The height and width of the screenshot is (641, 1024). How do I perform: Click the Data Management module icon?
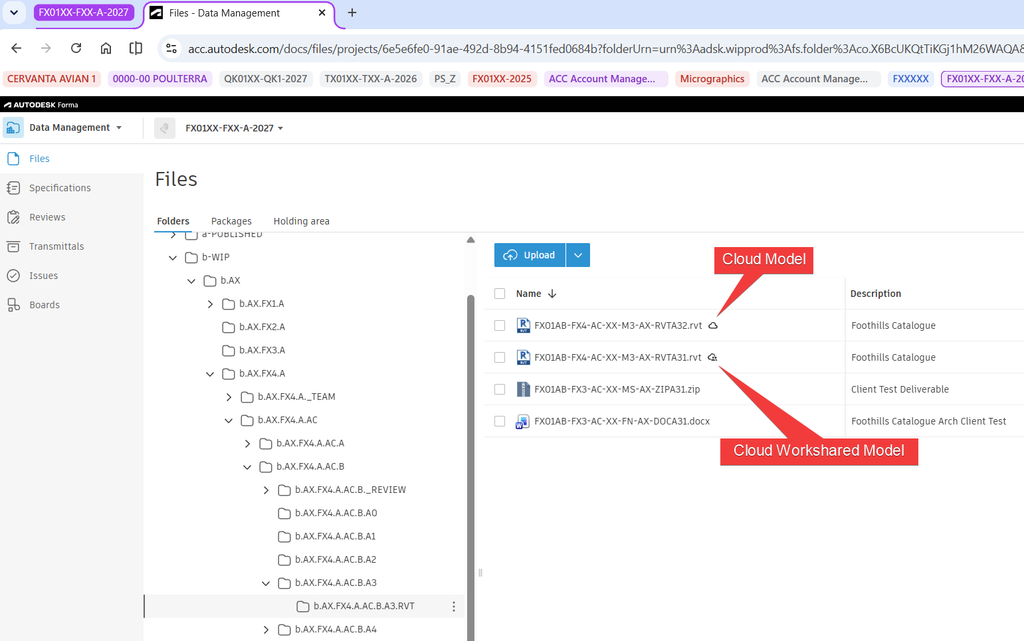click(x=13, y=127)
